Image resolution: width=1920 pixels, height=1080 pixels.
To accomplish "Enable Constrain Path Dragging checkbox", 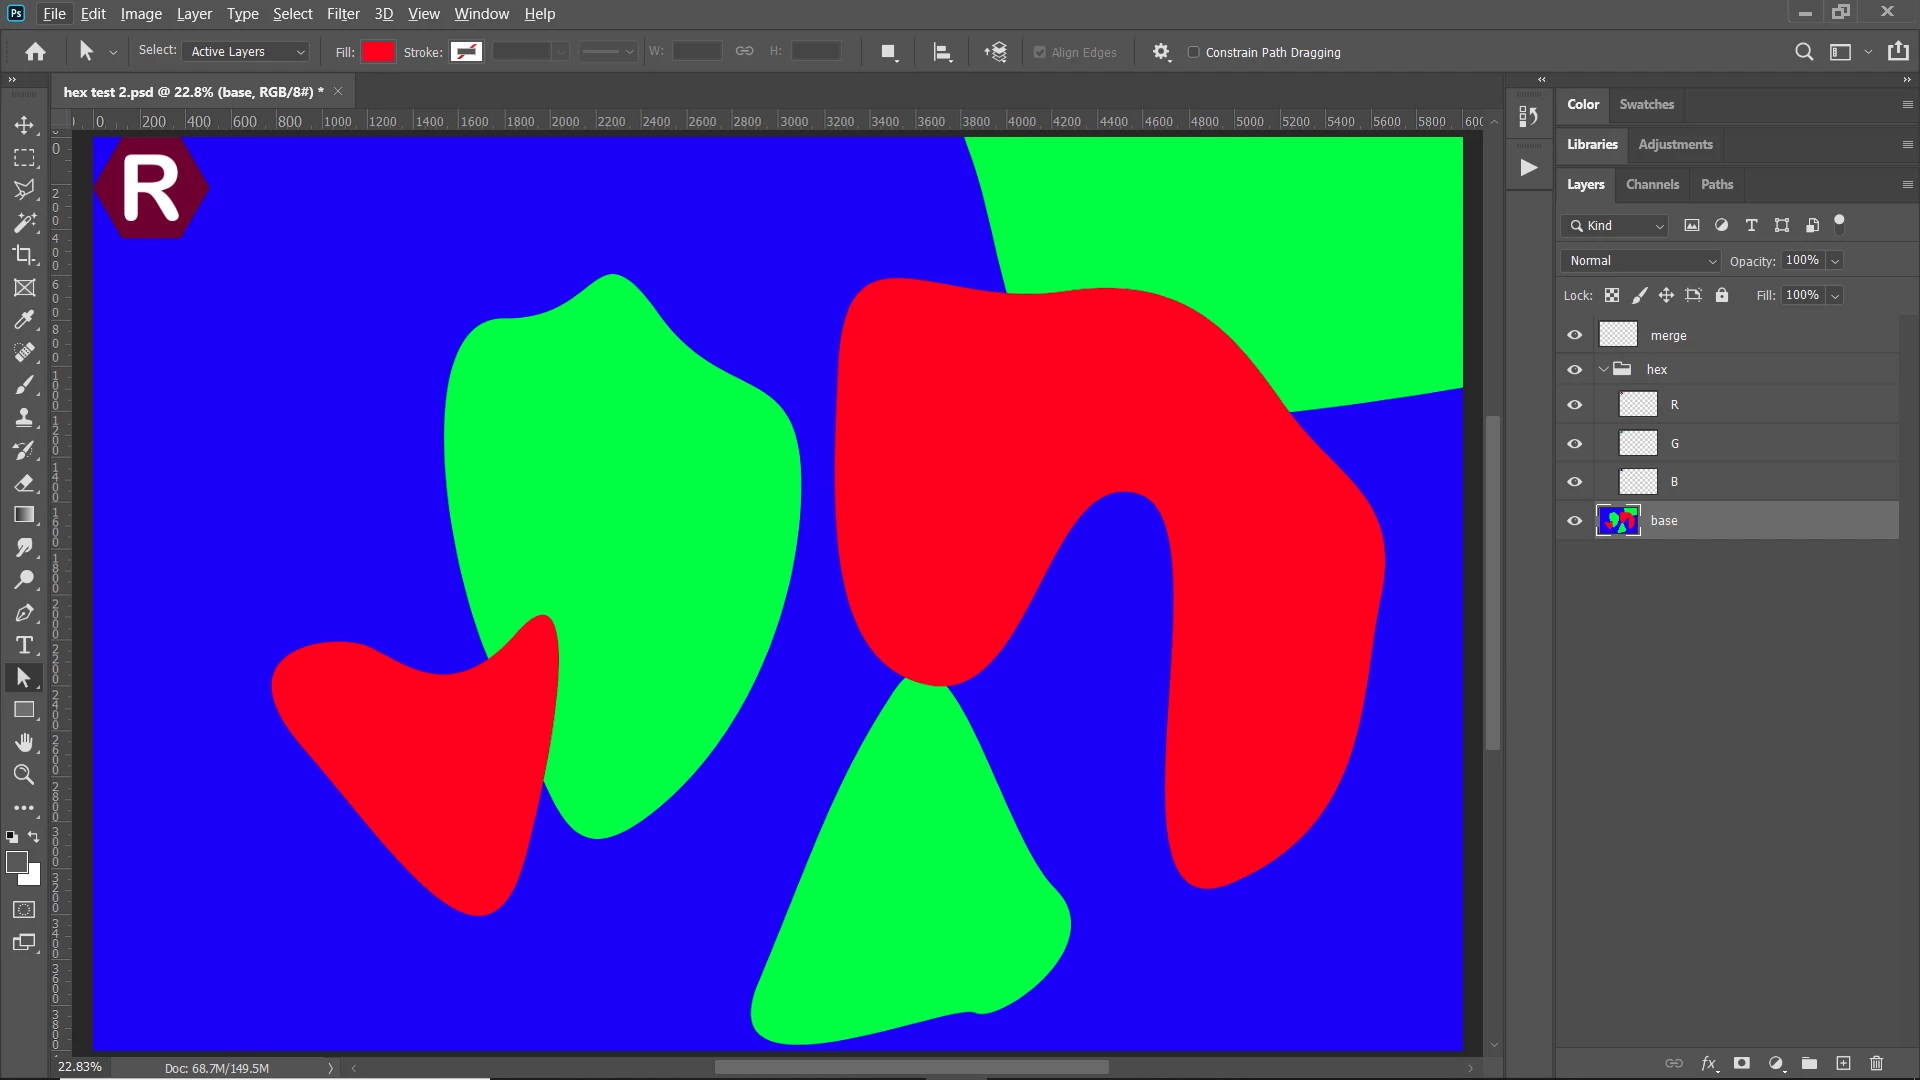I will coord(1193,52).
